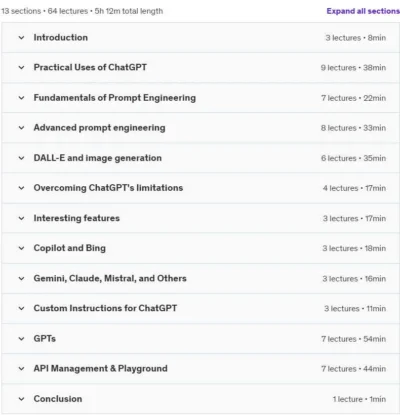Image resolution: width=400 pixels, height=415 pixels.
Task: Expand the Introduction section chevron
Action: [x=21, y=38]
